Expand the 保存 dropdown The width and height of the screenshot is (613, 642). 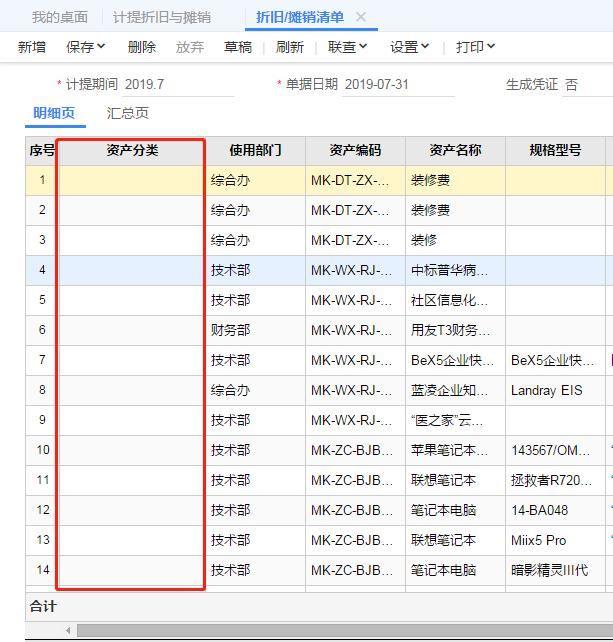coord(86,47)
